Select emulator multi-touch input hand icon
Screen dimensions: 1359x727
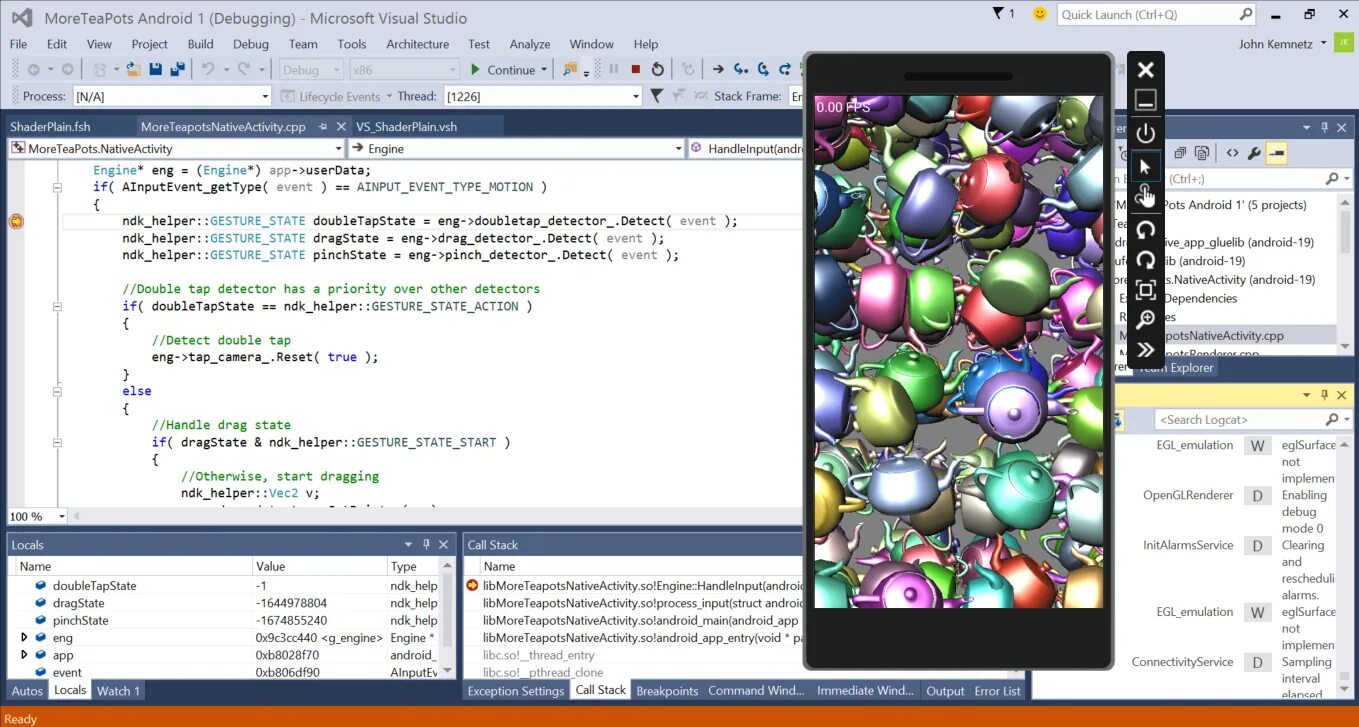coord(1146,196)
